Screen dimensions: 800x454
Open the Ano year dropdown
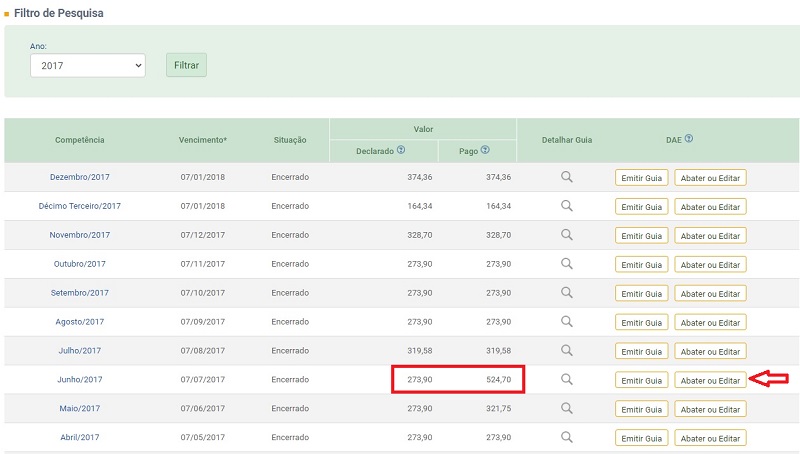click(x=88, y=65)
